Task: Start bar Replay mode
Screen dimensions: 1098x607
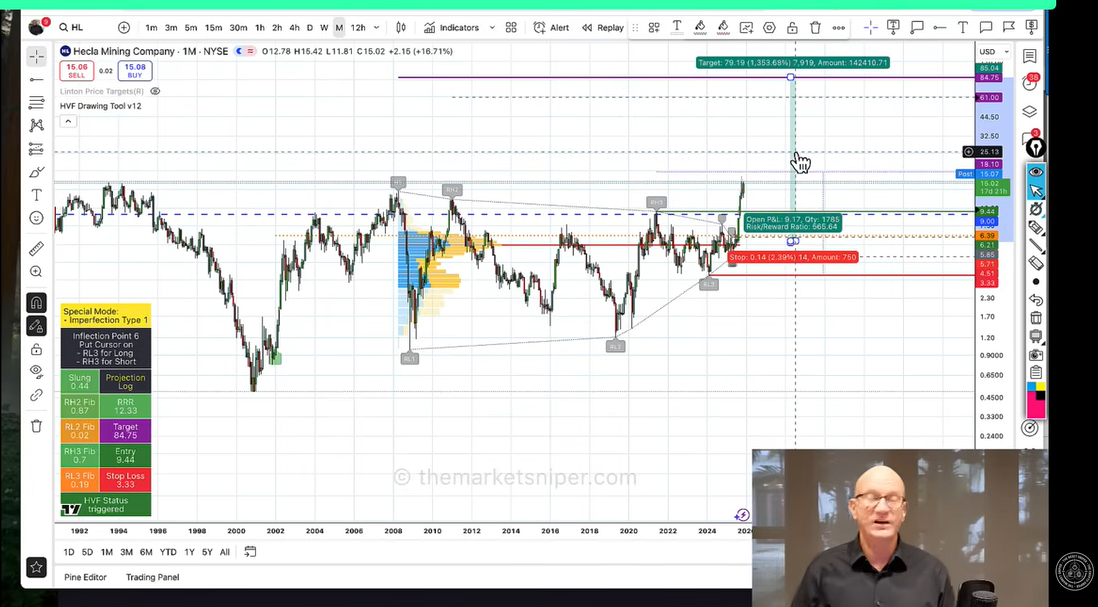Action: 603,28
